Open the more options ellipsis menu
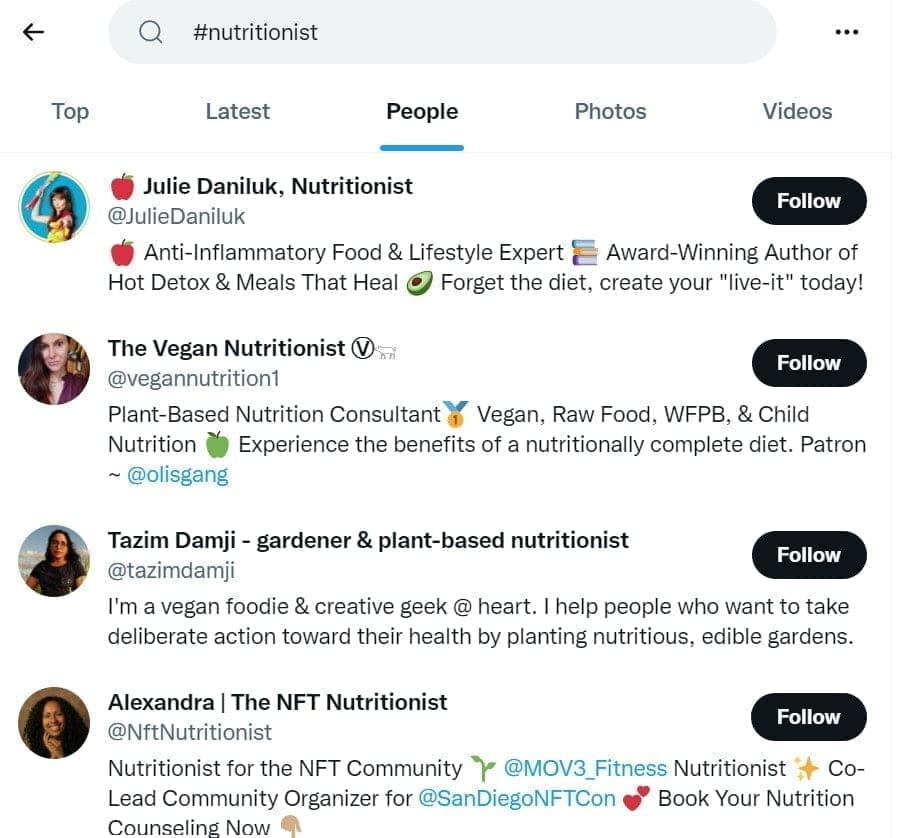This screenshot has height=838, width=903. point(845,31)
